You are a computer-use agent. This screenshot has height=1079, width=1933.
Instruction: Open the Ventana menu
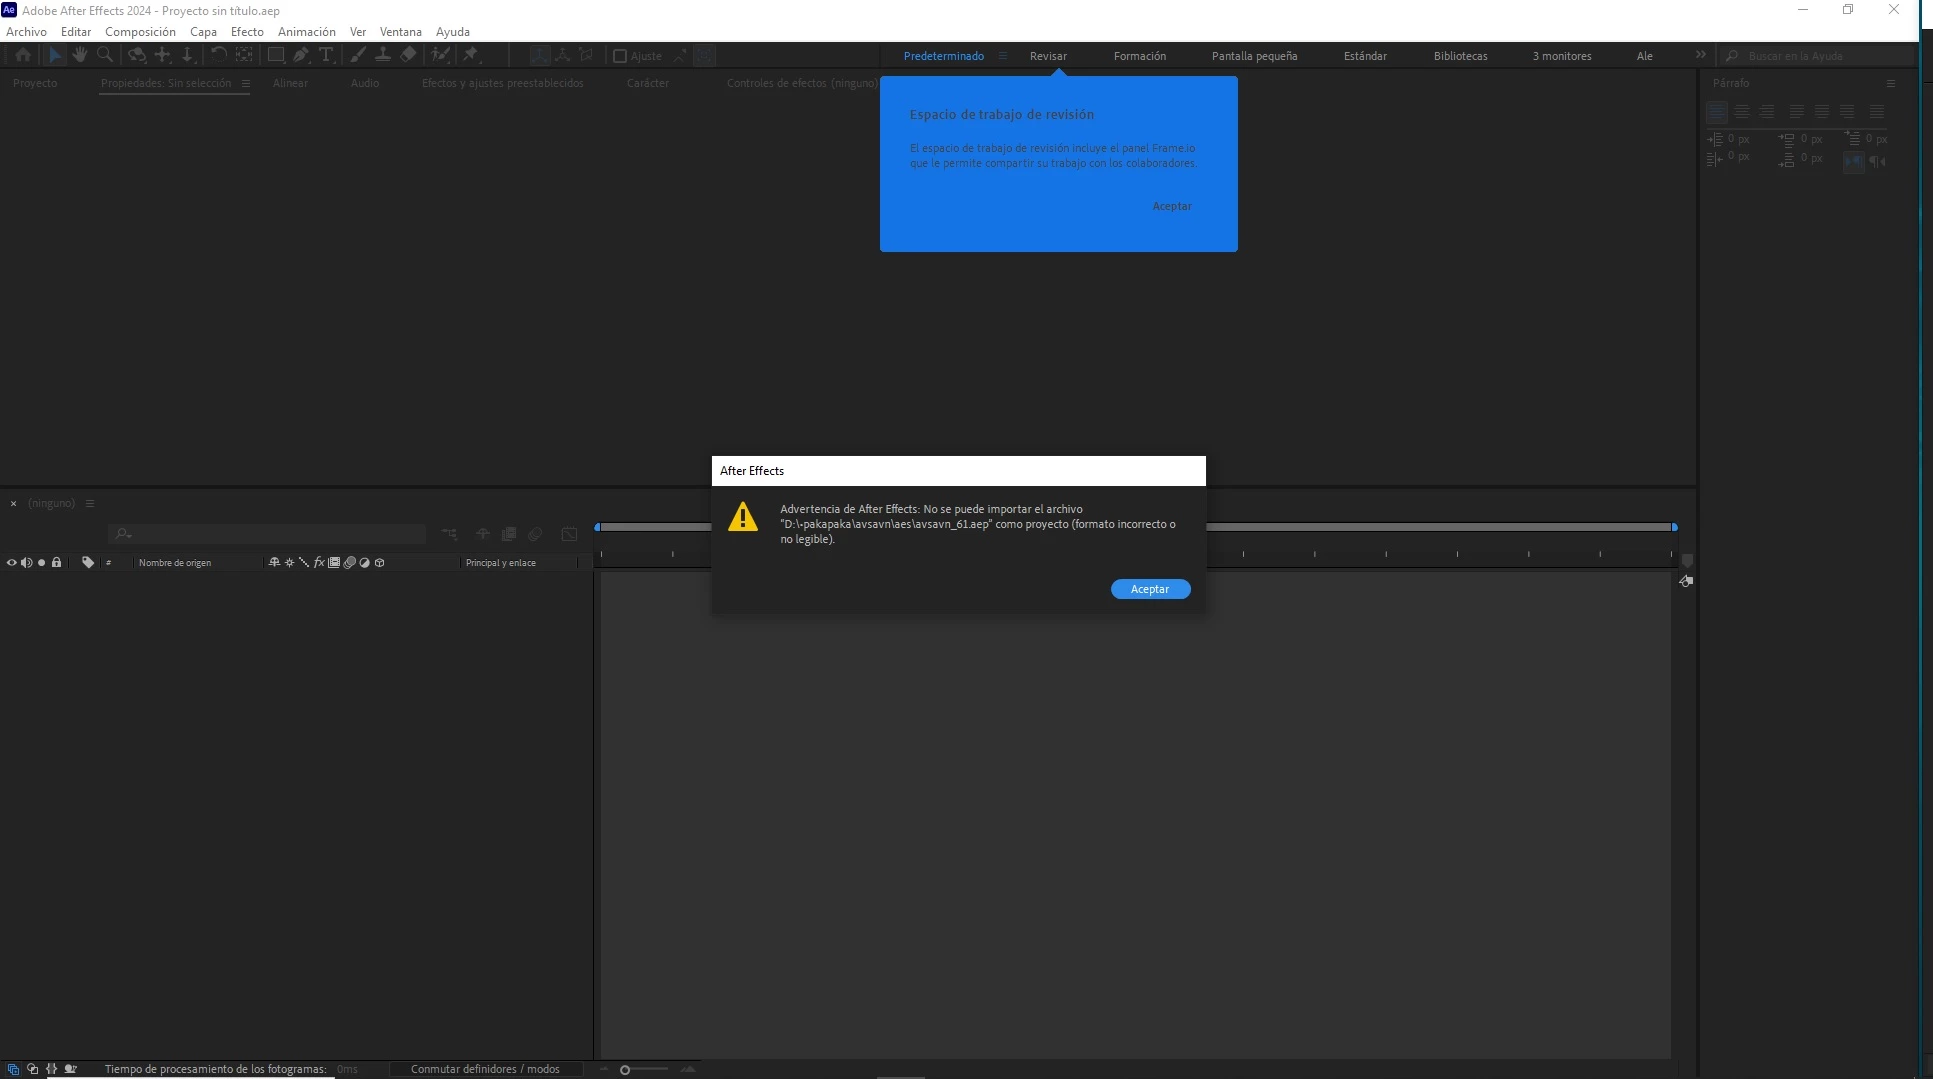(400, 32)
